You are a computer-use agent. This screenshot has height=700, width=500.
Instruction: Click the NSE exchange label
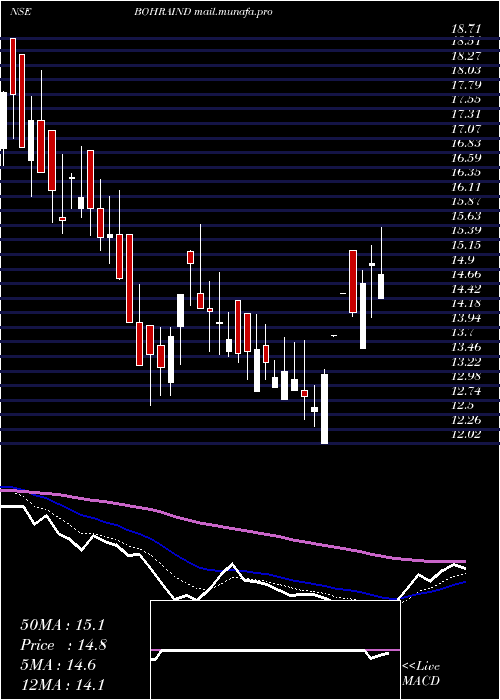[21, 12]
